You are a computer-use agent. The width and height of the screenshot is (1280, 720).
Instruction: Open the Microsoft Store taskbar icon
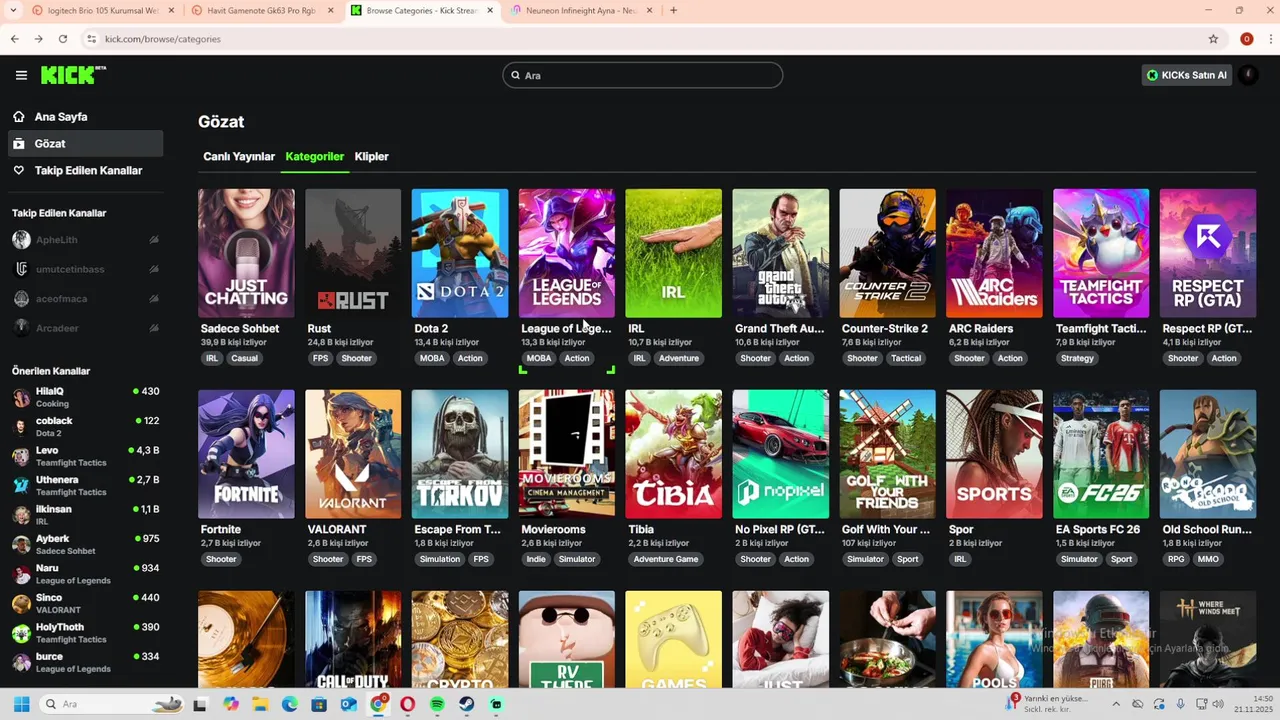(x=319, y=704)
